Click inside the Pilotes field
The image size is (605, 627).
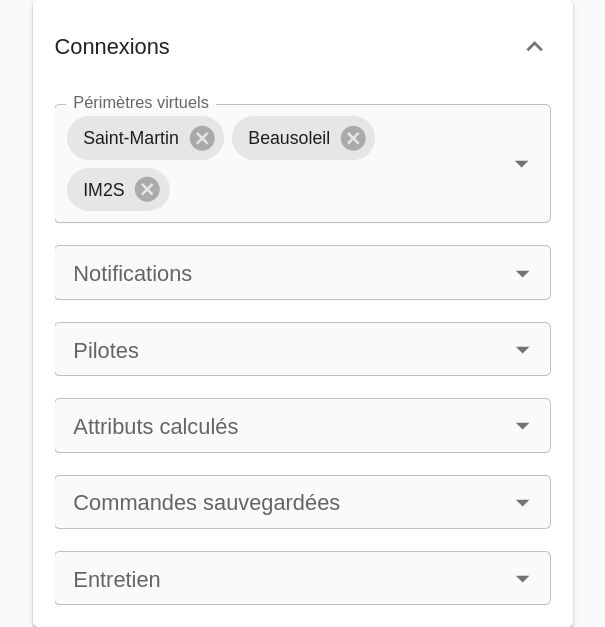pyautogui.click(x=280, y=350)
